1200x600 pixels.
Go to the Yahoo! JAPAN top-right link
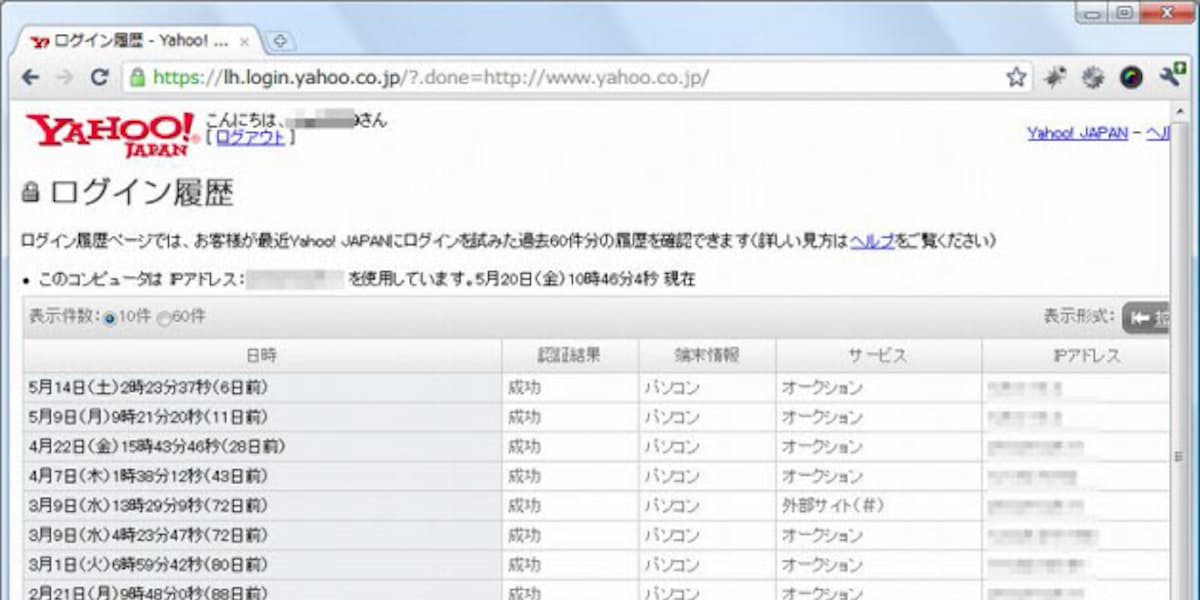click(x=1077, y=133)
